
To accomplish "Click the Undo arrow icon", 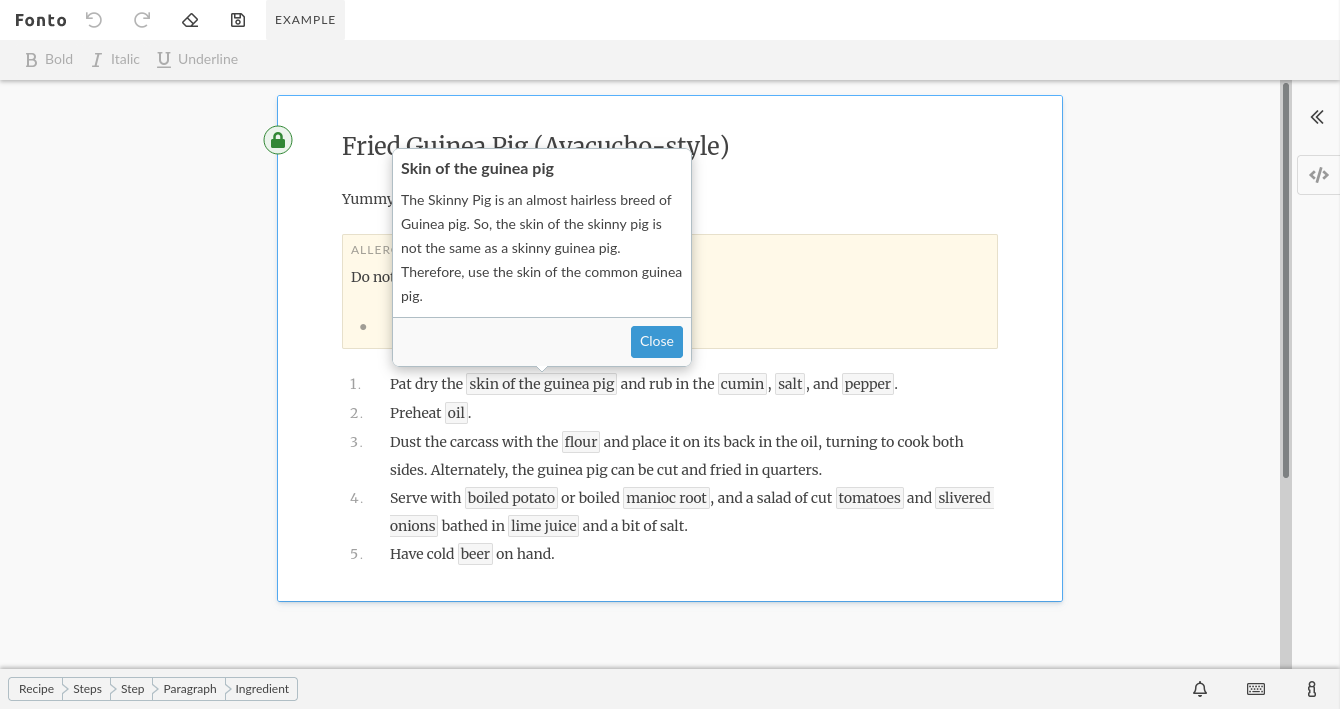I will [94, 20].
